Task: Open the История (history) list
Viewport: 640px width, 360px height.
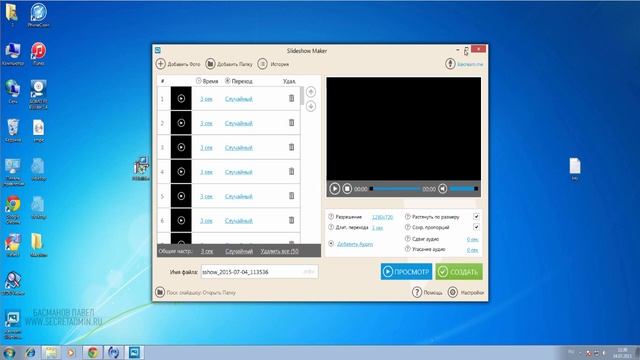Action: point(273,64)
